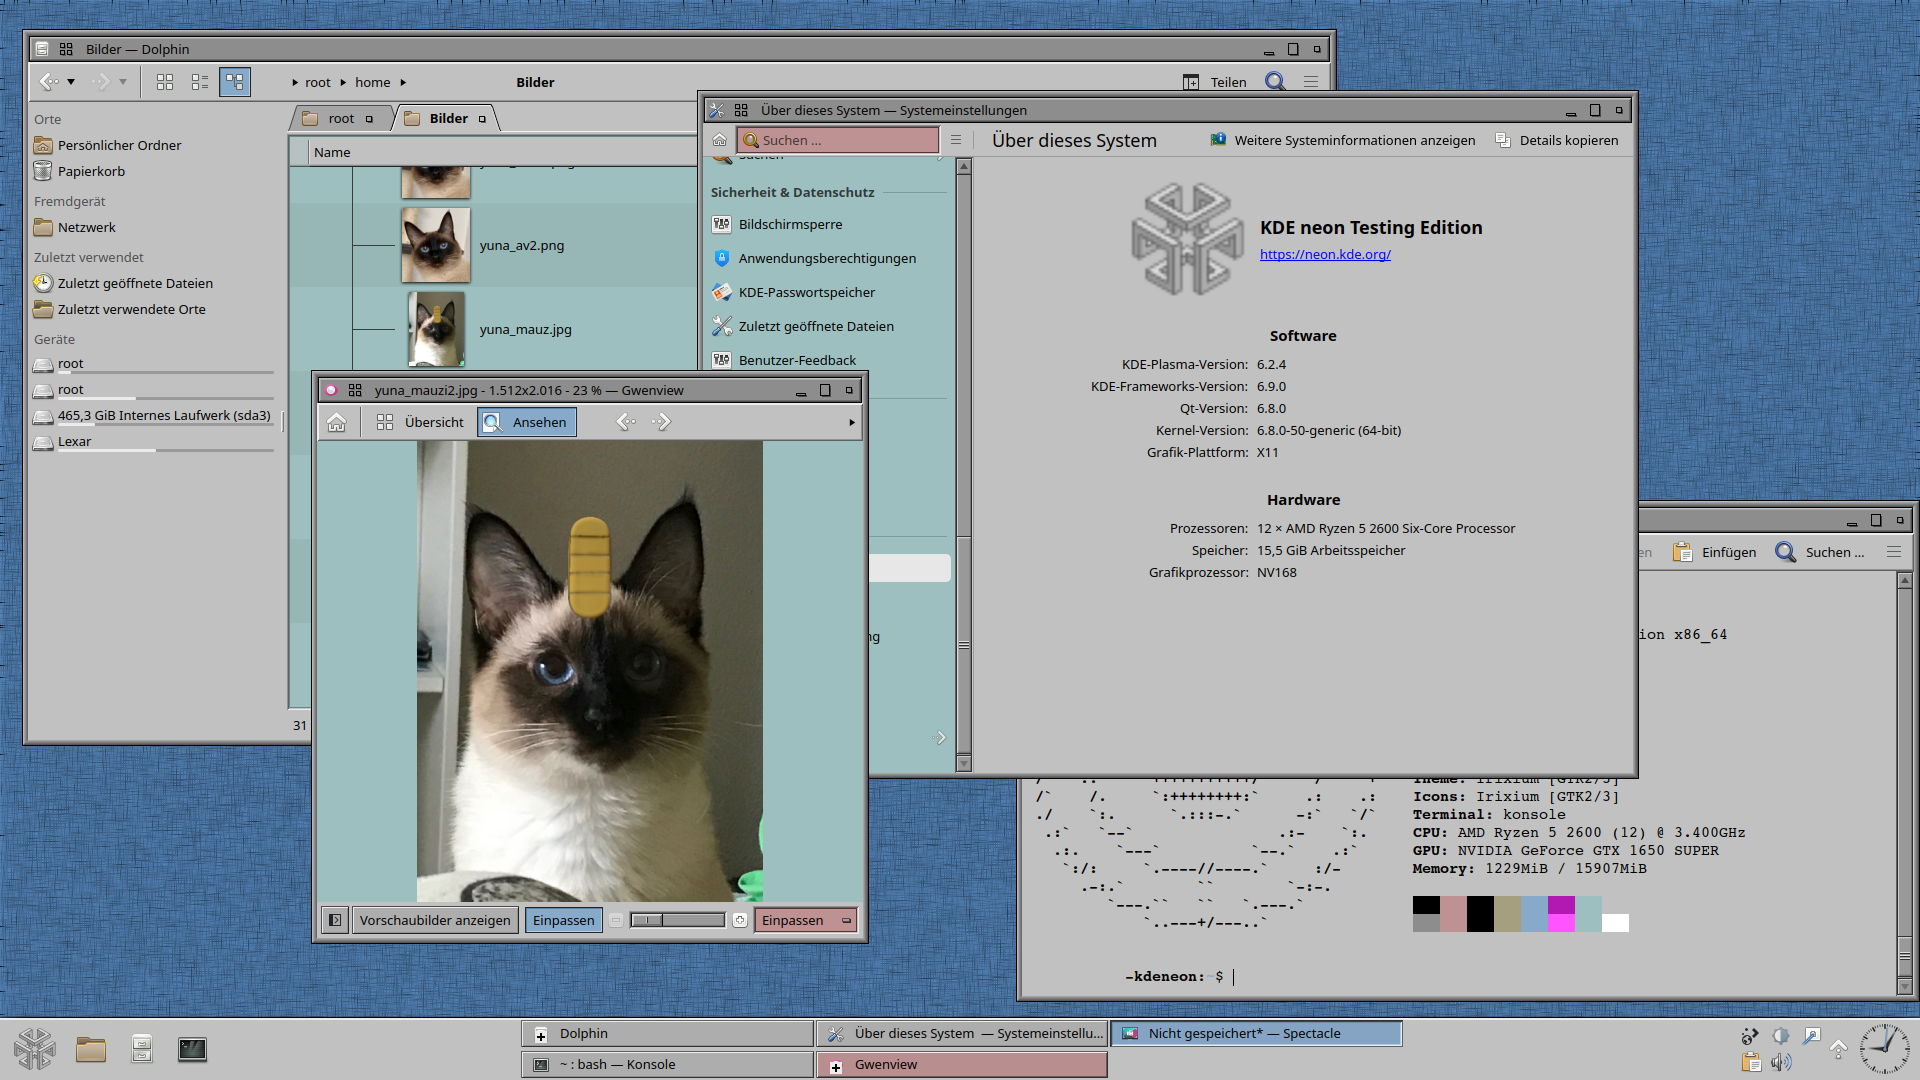Click volume speaker icon in system tray
The height and width of the screenshot is (1080, 1920).
tap(1781, 1063)
